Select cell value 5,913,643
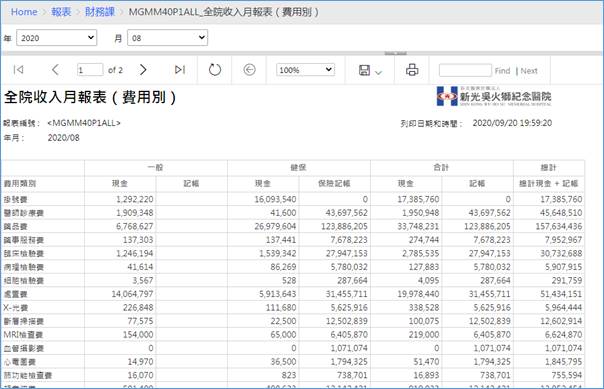This screenshot has width=604, height=389. (277, 294)
